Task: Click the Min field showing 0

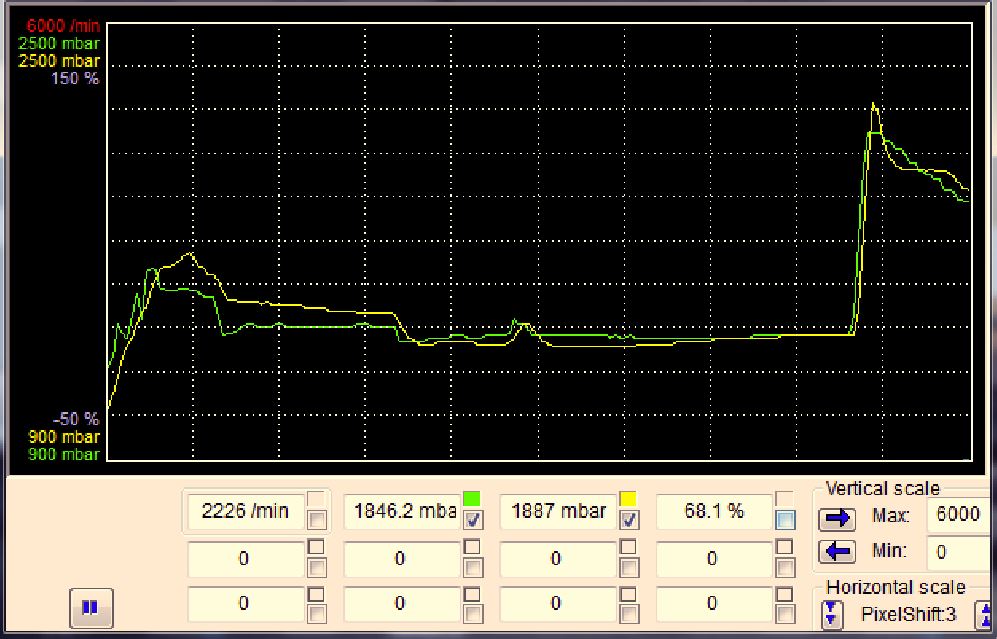Action: (960, 551)
